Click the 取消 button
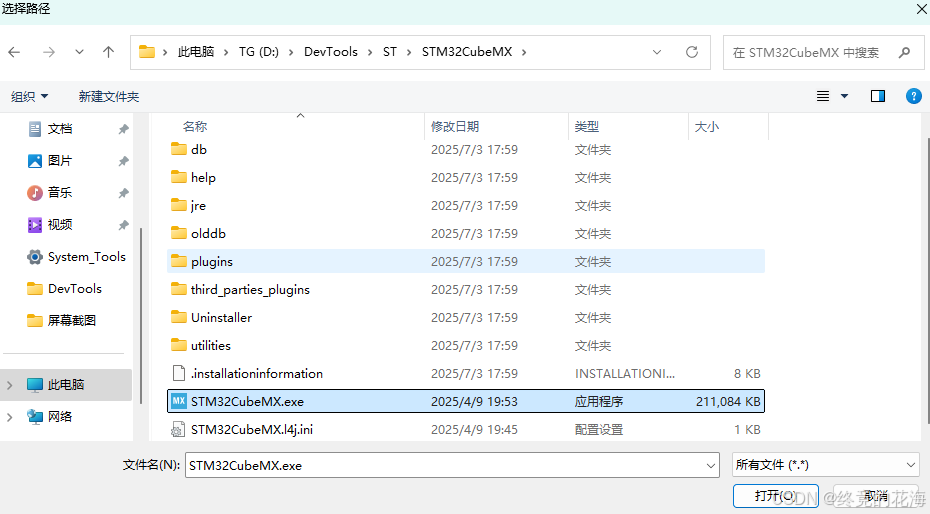930x514 pixels. click(875, 496)
